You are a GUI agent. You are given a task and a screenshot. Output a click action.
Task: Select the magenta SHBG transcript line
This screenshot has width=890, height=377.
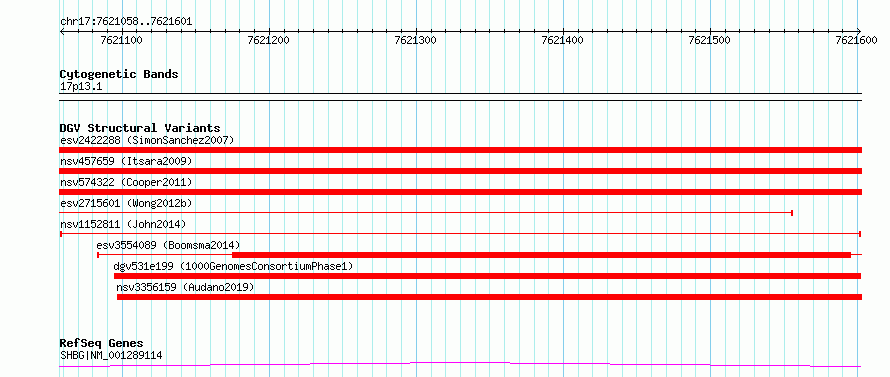pos(460,364)
